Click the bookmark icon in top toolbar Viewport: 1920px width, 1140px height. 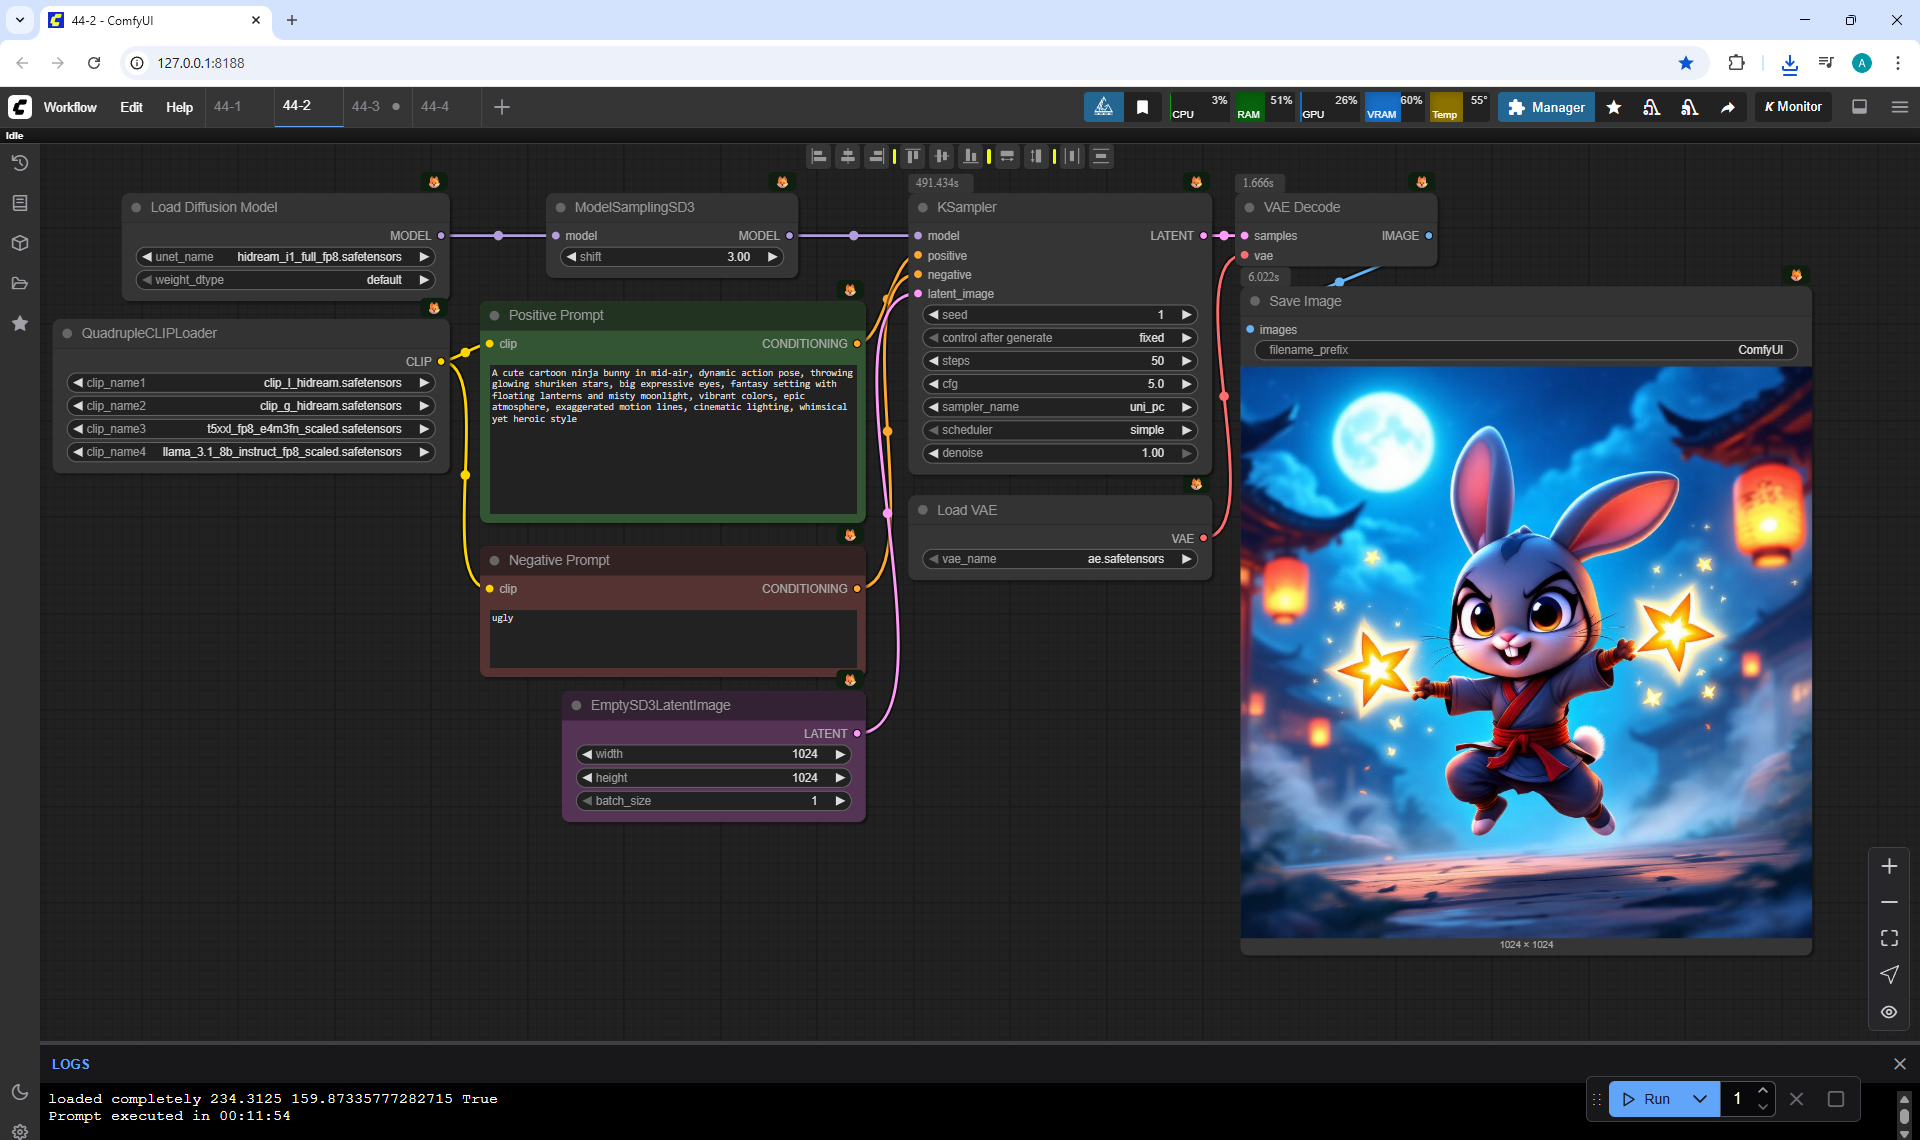tap(1142, 107)
